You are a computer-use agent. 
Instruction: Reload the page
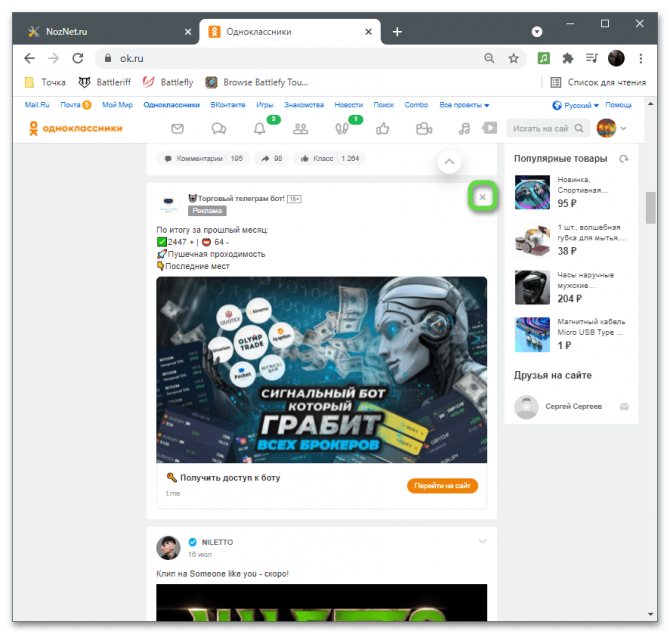(78, 59)
